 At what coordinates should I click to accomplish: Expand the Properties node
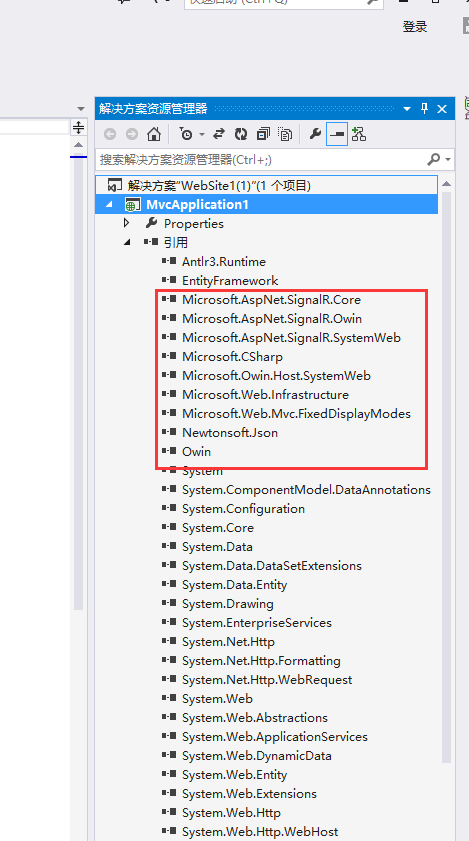click(127, 223)
